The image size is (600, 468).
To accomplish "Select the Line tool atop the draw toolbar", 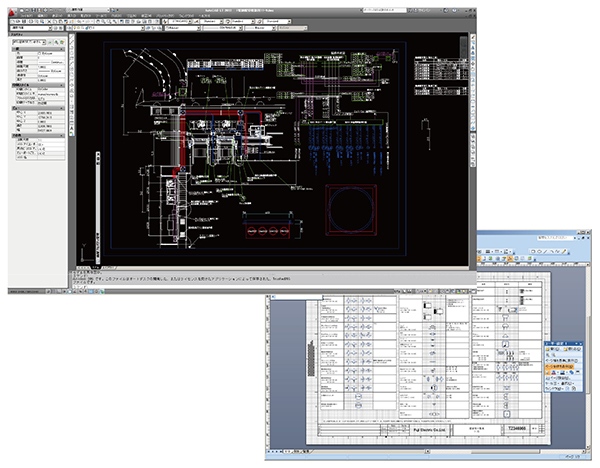I will [72, 38].
